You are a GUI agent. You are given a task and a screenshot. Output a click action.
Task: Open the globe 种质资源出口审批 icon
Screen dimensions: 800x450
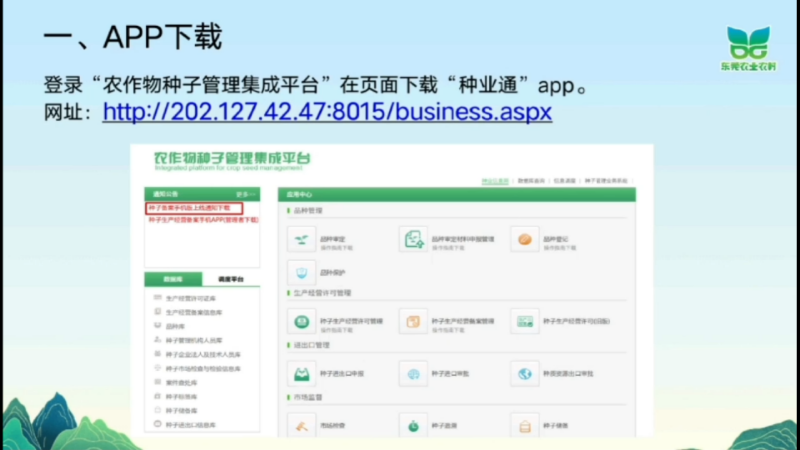[524, 374]
